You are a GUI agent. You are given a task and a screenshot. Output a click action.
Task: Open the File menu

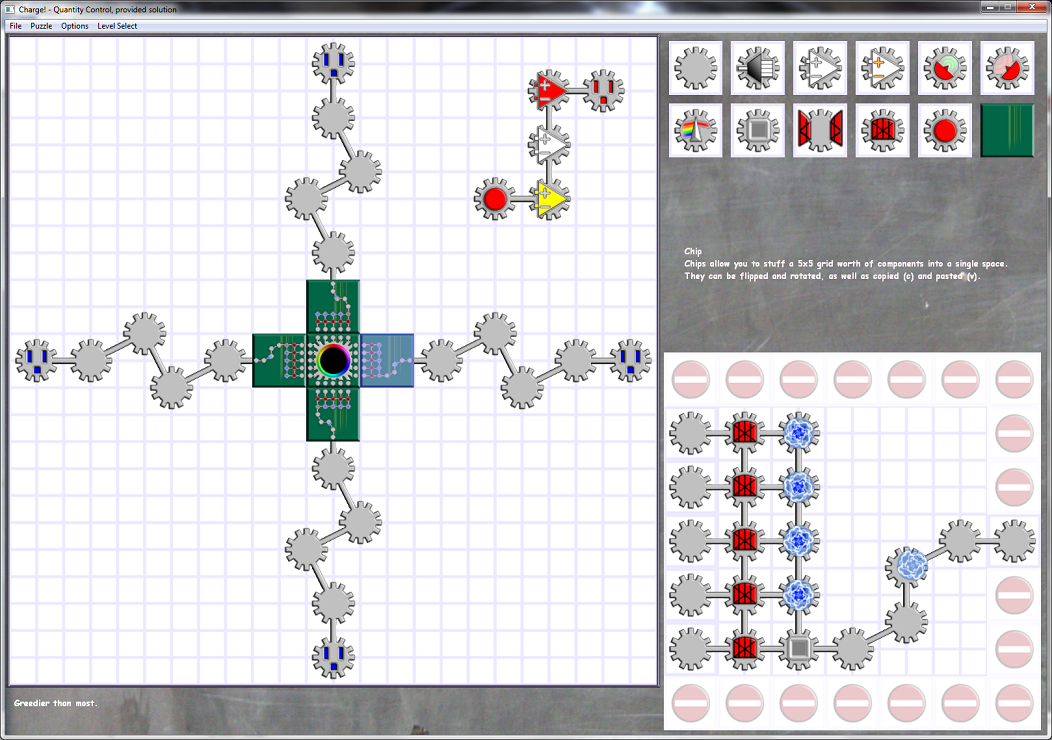coord(15,26)
